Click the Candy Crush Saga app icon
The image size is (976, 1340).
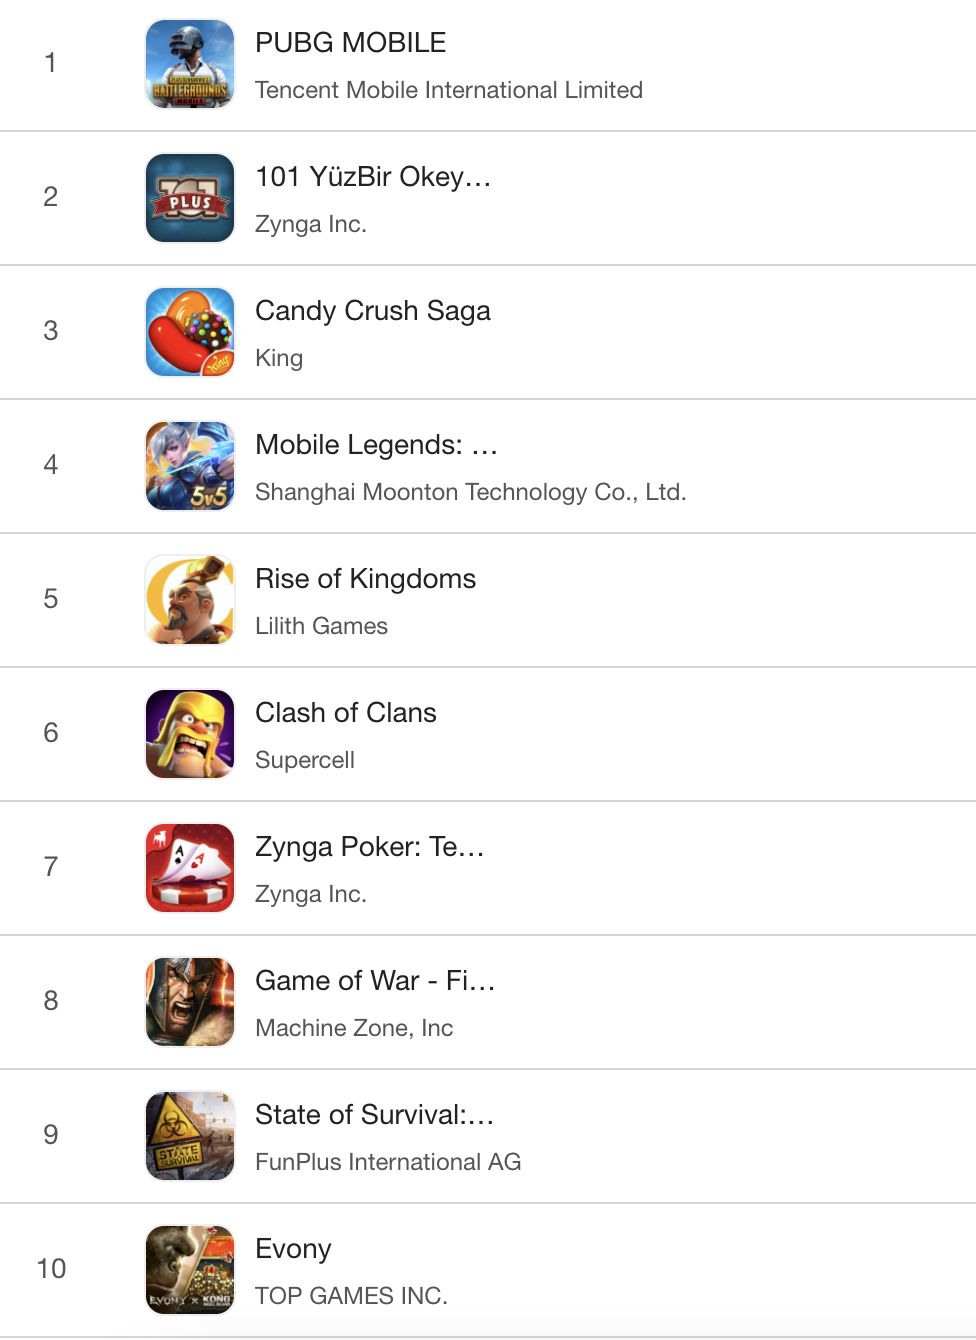coord(190,332)
